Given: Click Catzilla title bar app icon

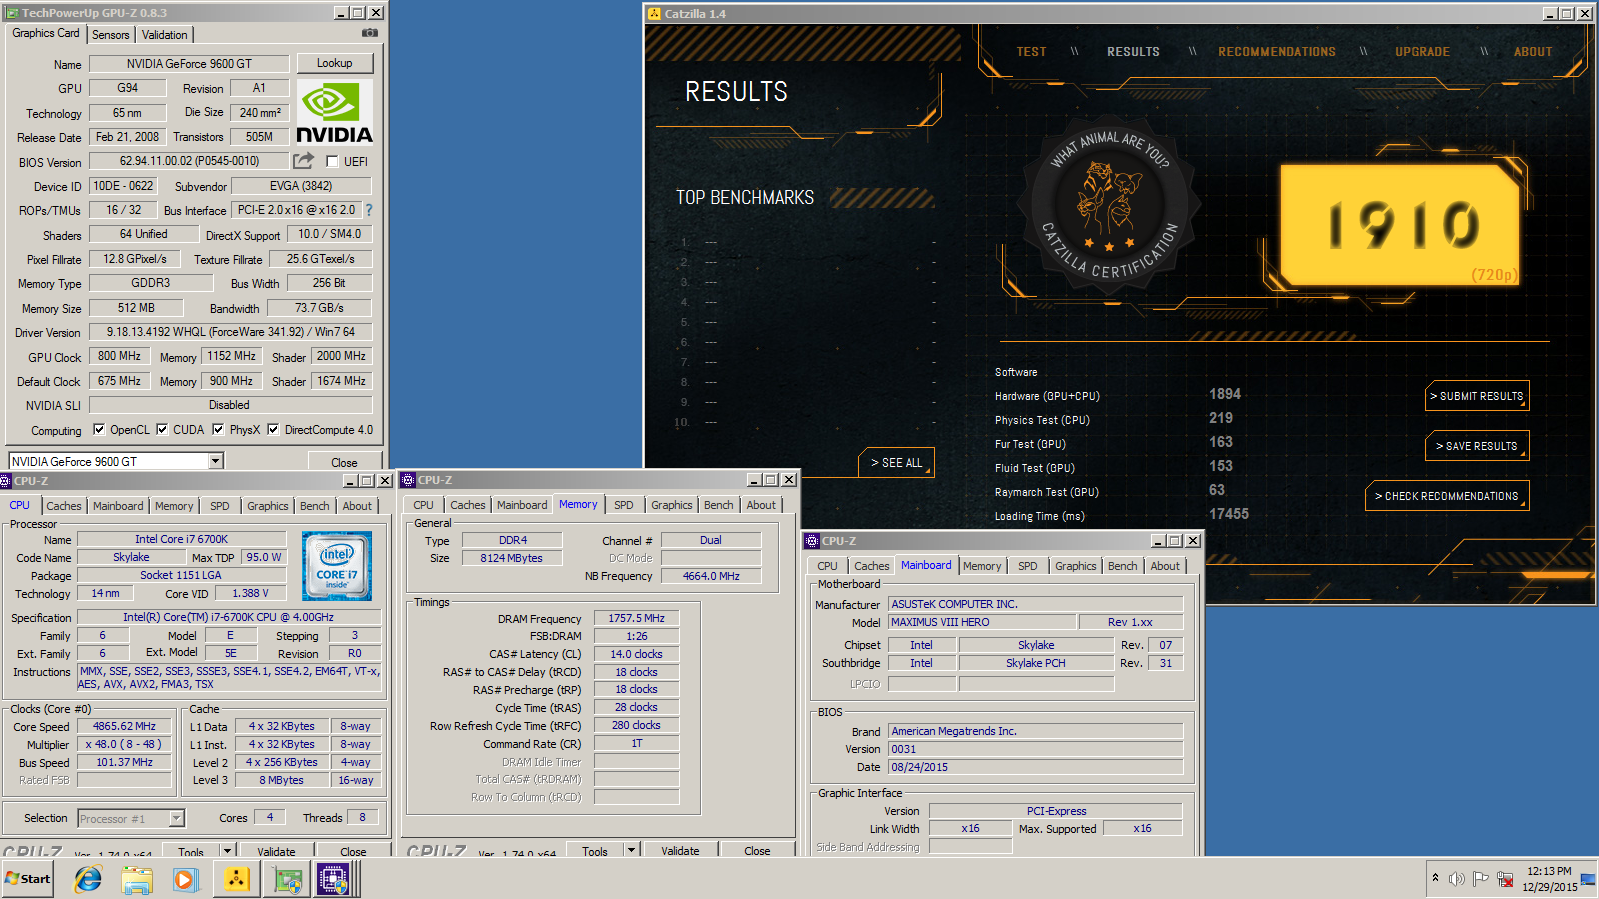Looking at the screenshot, I should point(655,14).
